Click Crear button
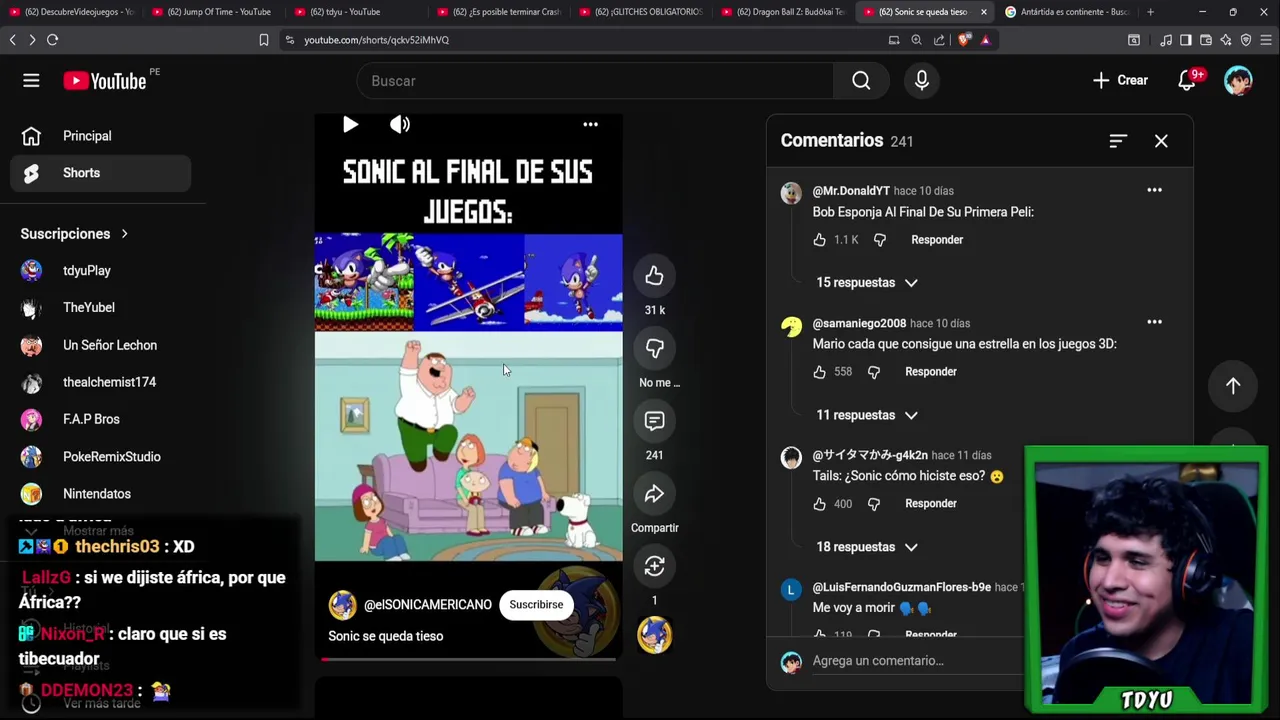 click(1120, 81)
